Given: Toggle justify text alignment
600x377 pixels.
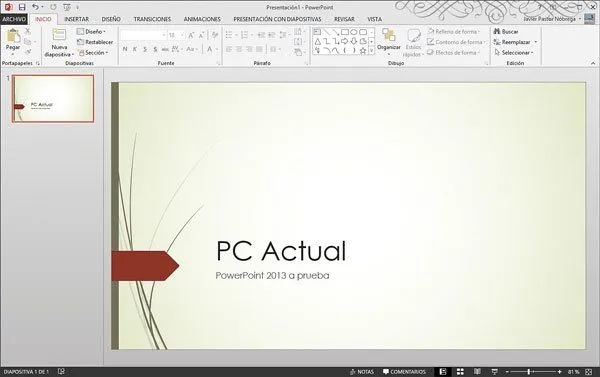Looking at the screenshot, I should pyautogui.click(x=259, y=49).
